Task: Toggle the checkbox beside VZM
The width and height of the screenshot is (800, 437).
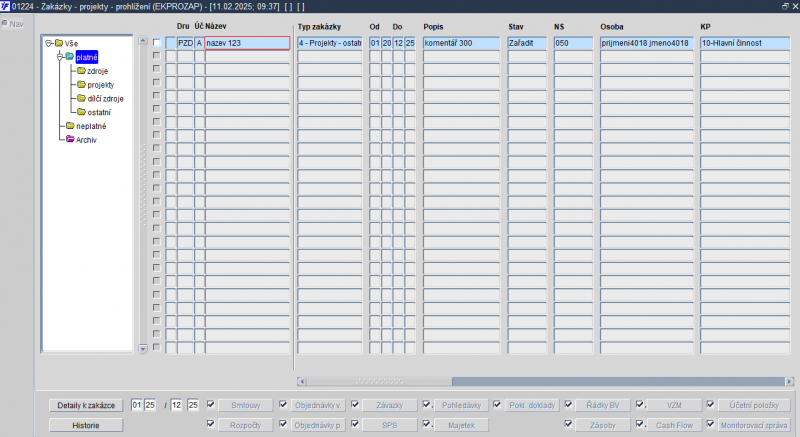Action: point(640,404)
